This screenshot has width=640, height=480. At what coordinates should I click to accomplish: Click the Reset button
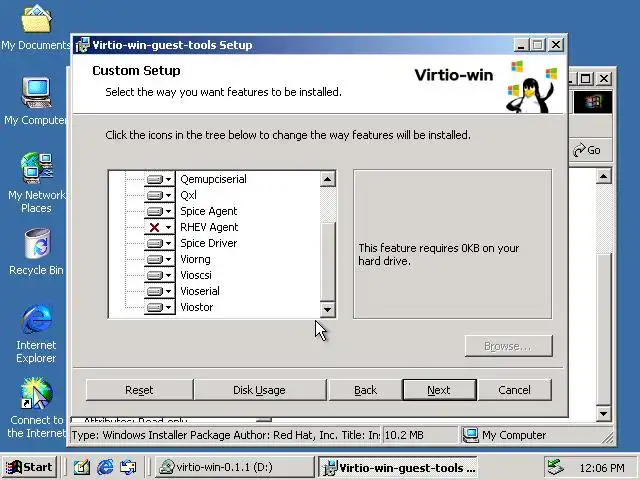(139, 390)
